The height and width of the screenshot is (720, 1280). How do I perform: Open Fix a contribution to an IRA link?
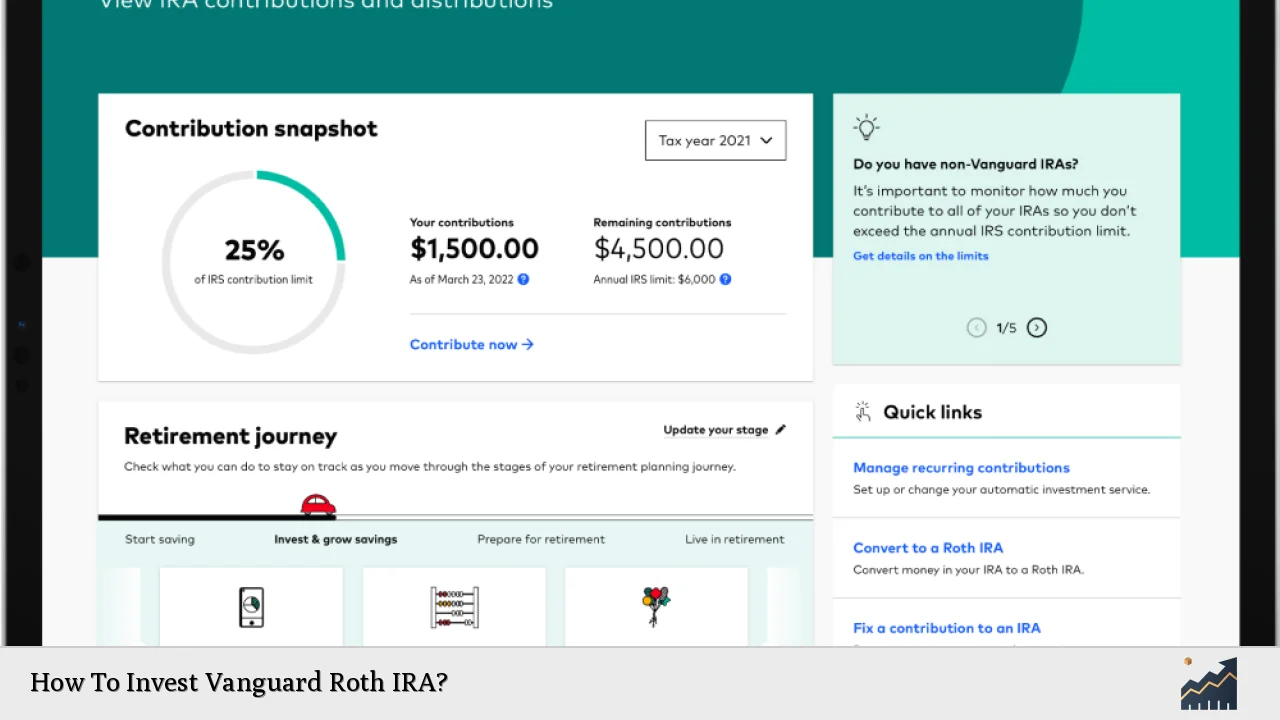coord(947,628)
